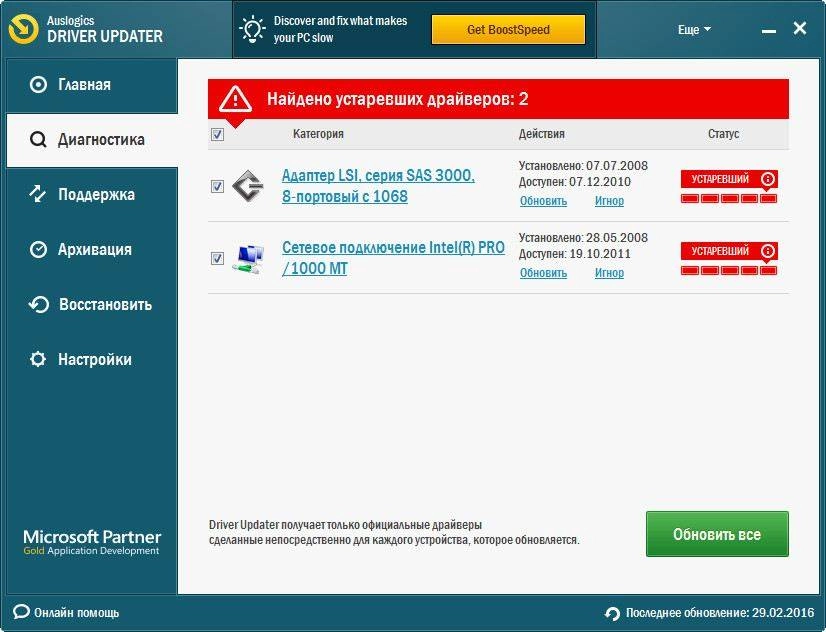The height and width of the screenshot is (632, 826).
Task: Open the Восстановить section
Action: pos(92,304)
